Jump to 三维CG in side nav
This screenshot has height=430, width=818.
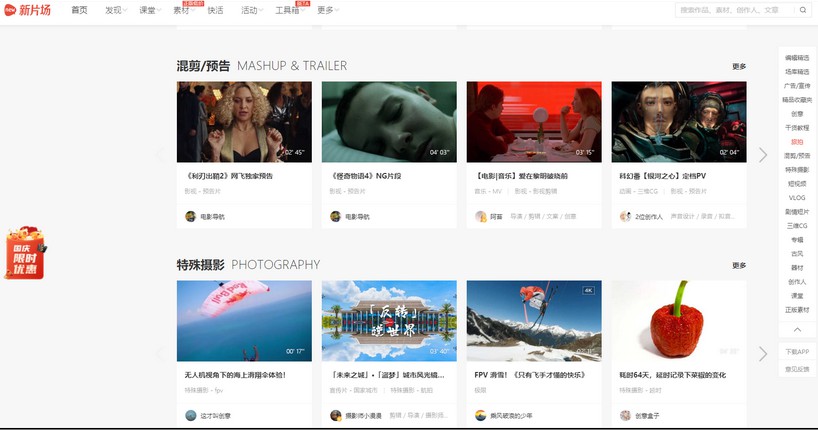[797, 225]
